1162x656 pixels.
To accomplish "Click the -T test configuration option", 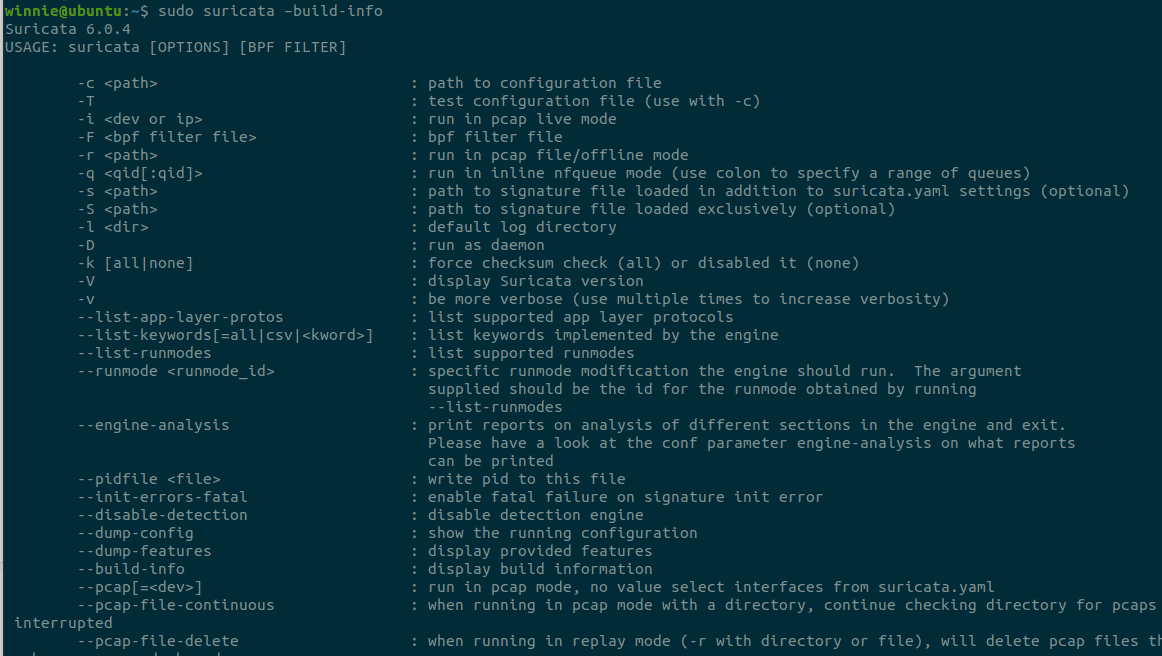I will pyautogui.click(x=86, y=101).
